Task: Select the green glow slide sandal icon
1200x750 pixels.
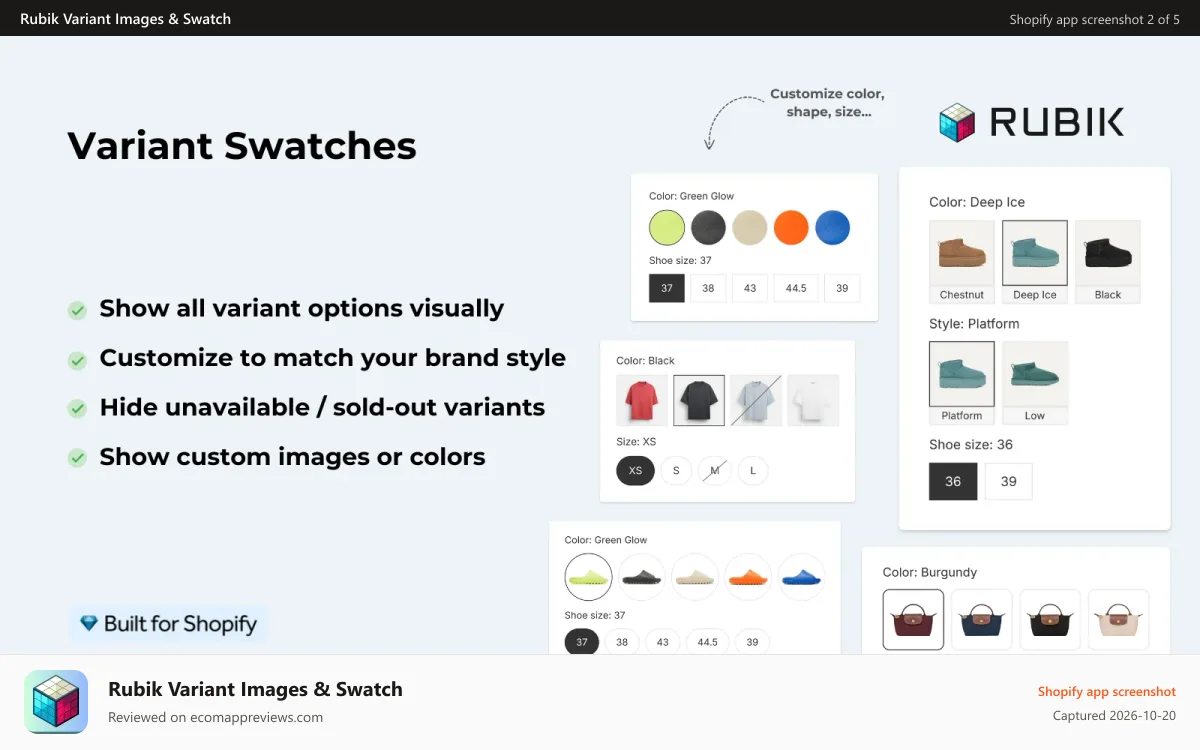Action: click(588, 577)
